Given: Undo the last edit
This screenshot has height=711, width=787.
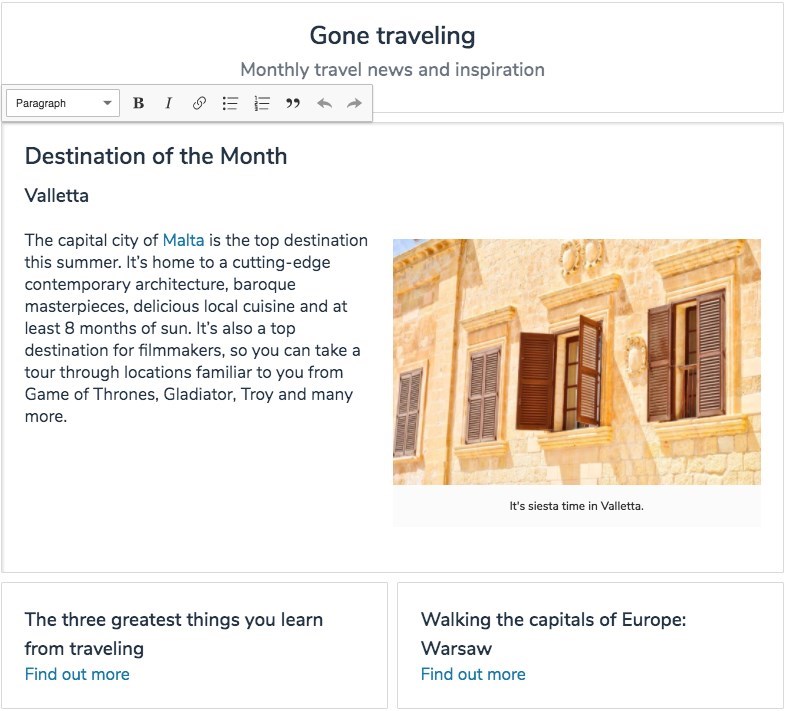Looking at the screenshot, I should [324, 103].
